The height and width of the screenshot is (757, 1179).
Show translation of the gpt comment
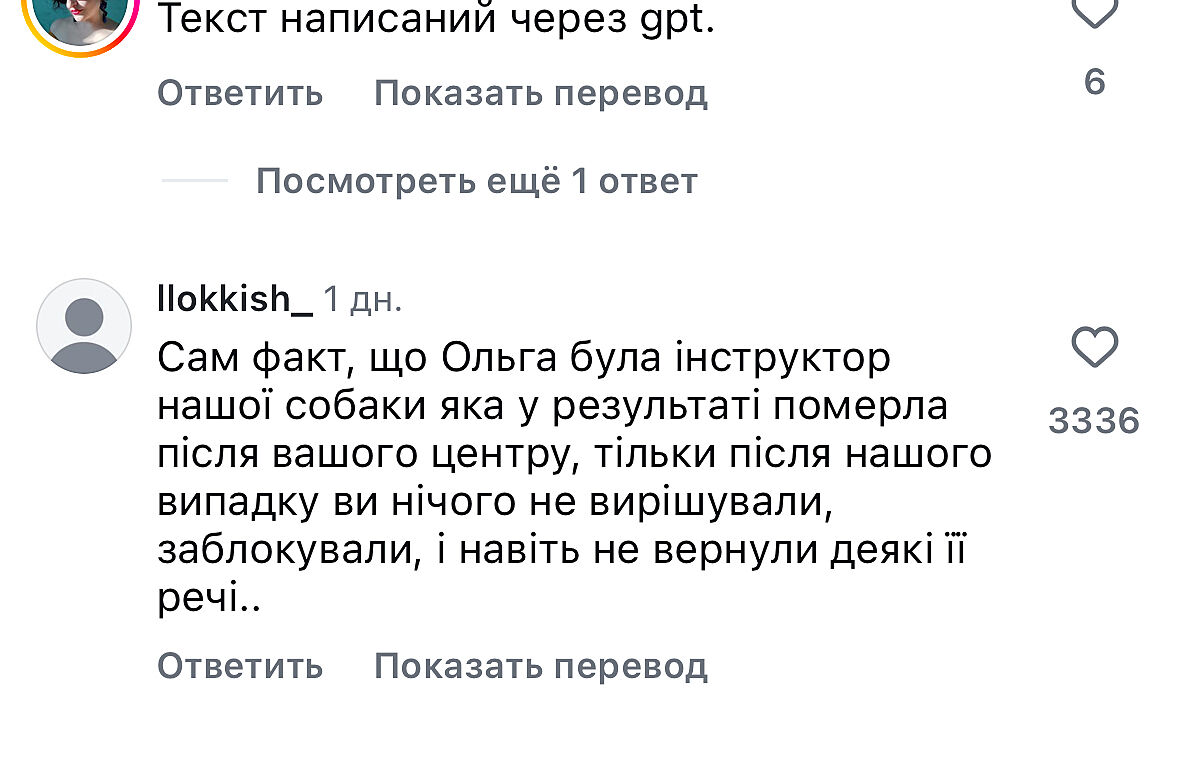540,93
